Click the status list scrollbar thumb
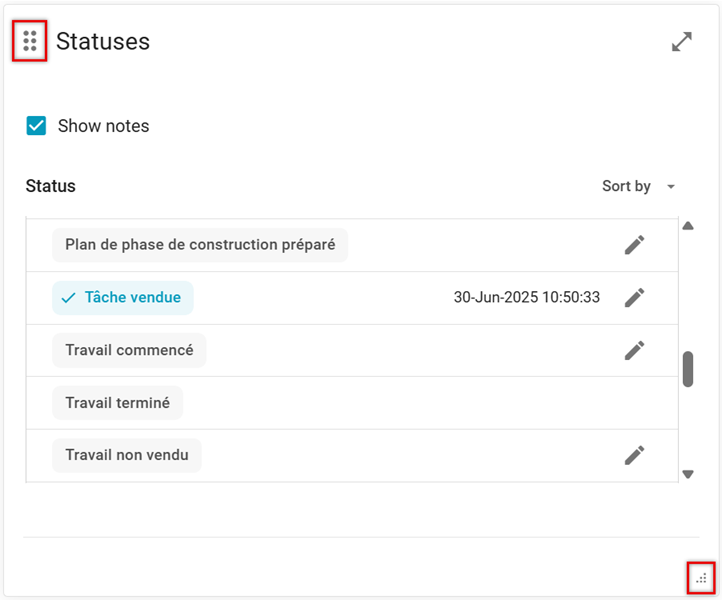The width and height of the screenshot is (722, 600). (688, 369)
